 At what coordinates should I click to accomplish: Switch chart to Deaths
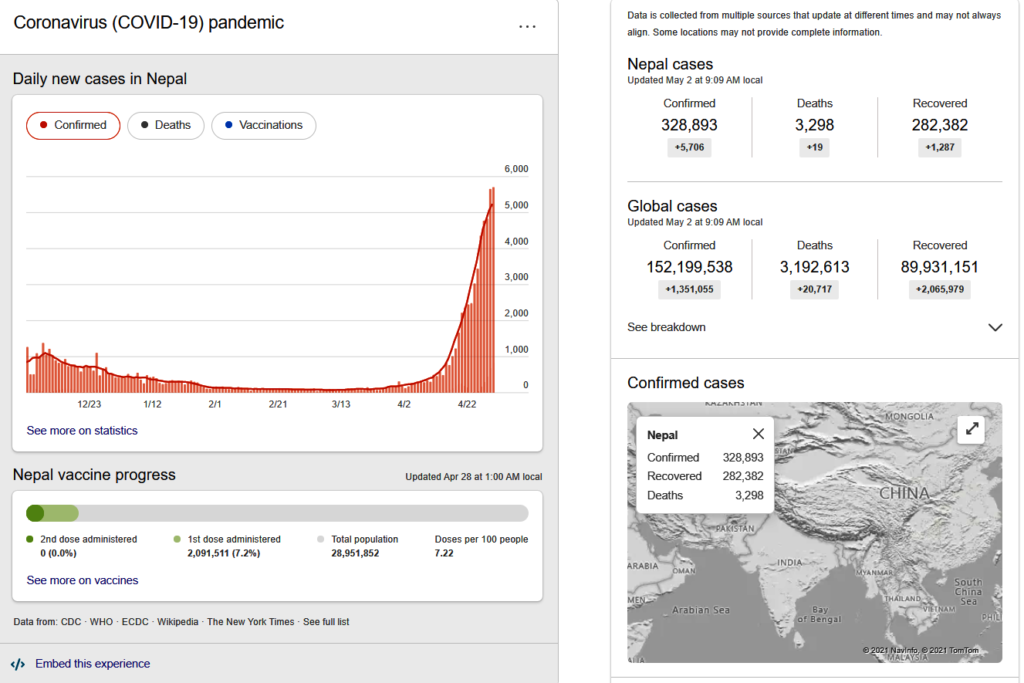pos(166,125)
